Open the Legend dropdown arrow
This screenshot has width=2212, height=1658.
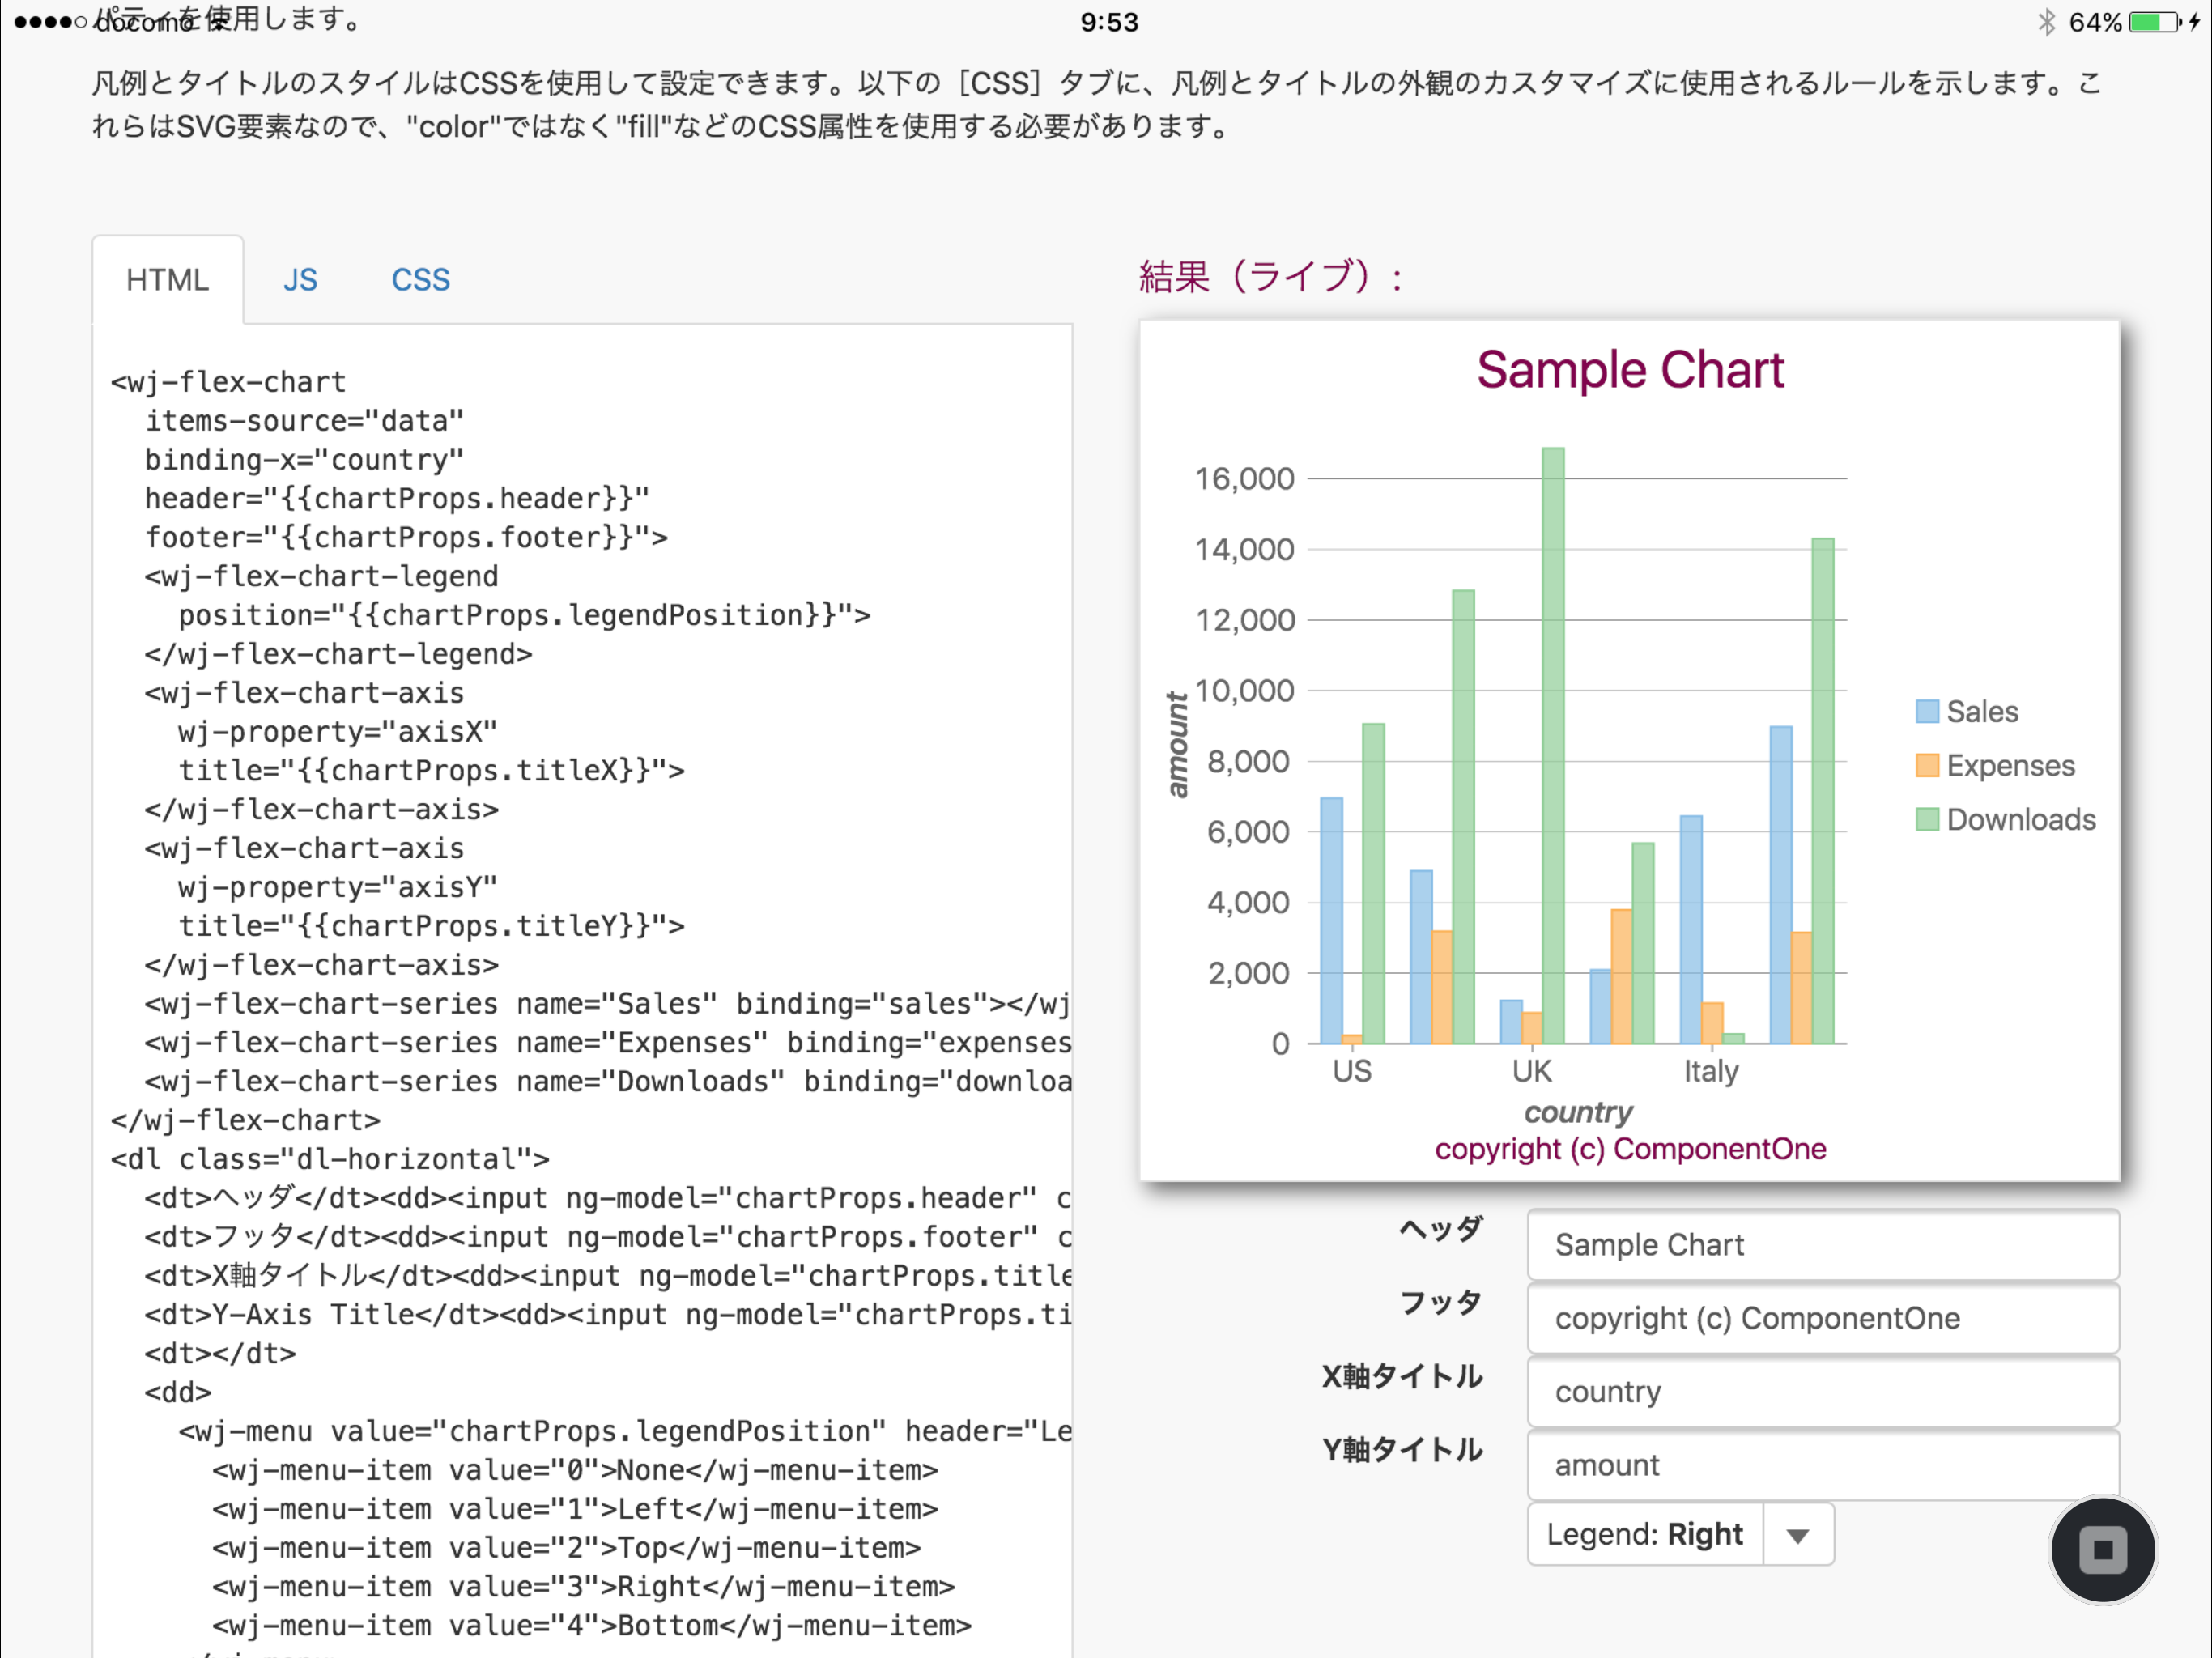click(1797, 1535)
